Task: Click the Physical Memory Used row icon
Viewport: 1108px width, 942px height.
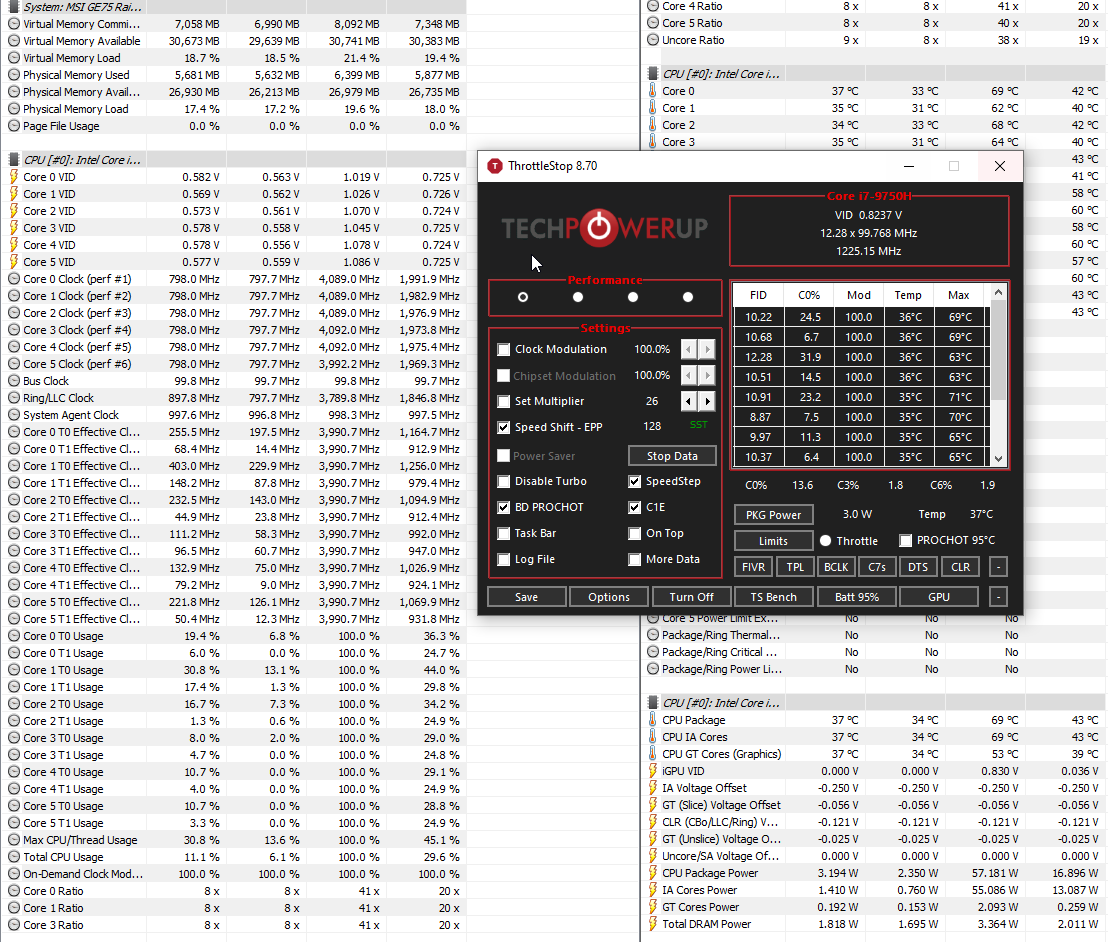Action: coord(13,75)
